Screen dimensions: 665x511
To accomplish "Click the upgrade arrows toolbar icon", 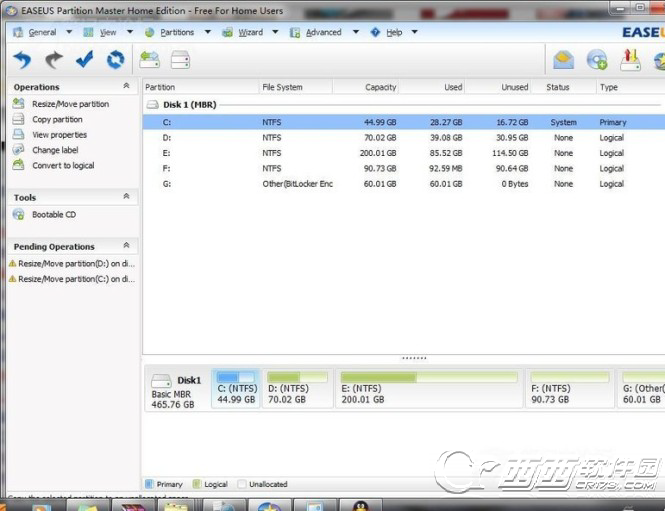I will point(630,60).
